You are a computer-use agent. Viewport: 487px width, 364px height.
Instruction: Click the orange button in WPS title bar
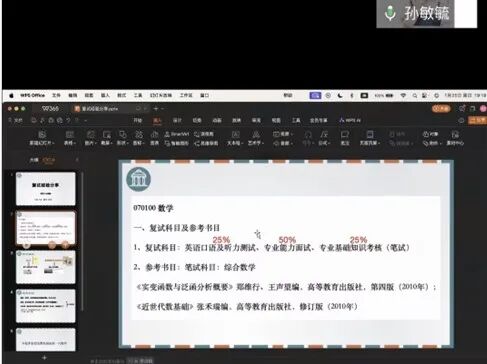[441, 108]
